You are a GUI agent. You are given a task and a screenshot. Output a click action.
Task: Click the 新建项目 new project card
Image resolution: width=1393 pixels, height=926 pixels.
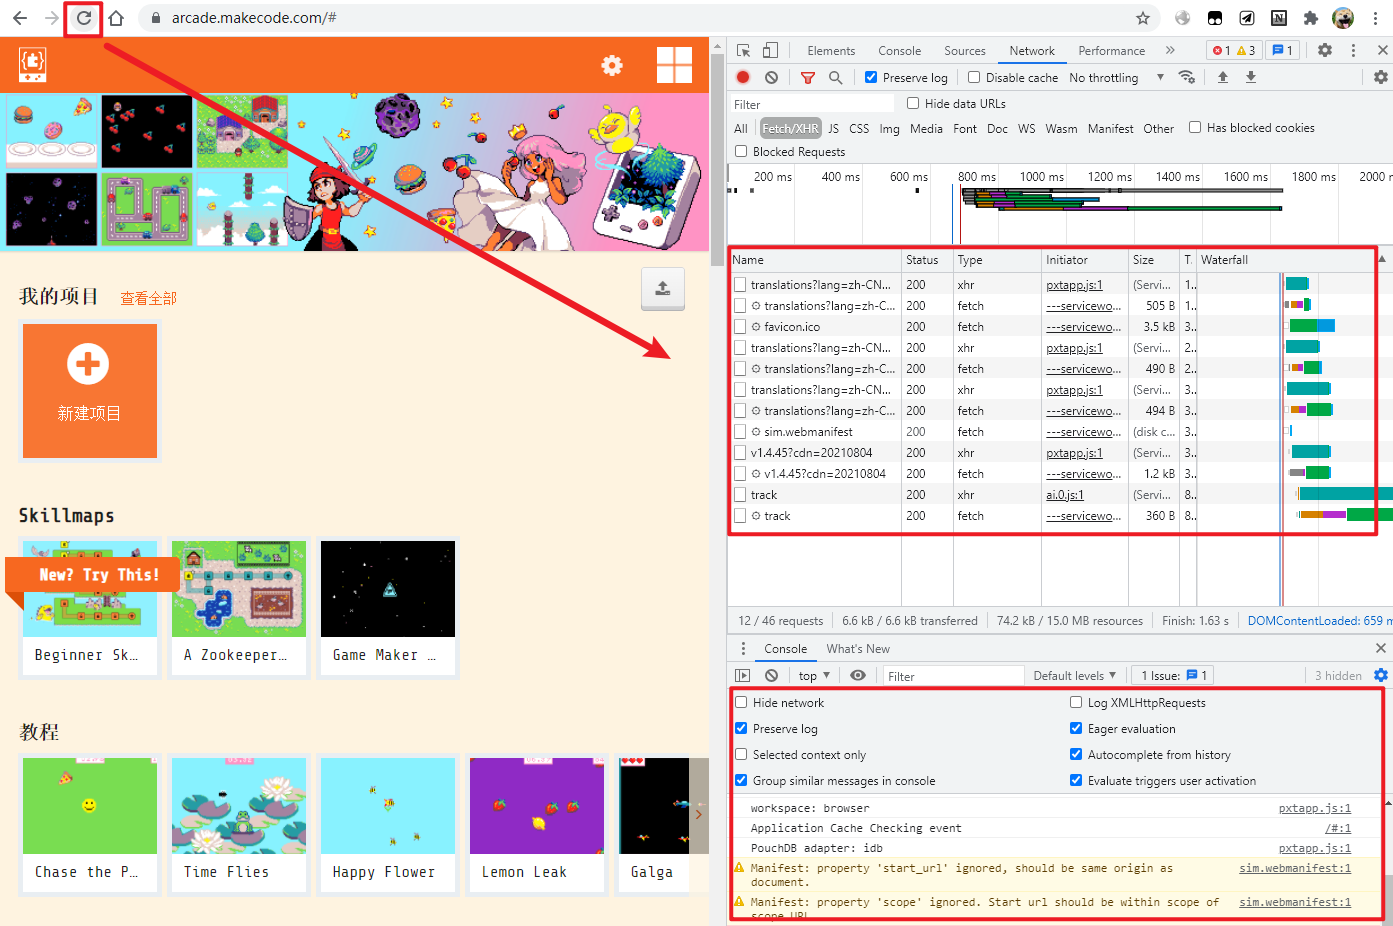pyautogui.click(x=89, y=391)
